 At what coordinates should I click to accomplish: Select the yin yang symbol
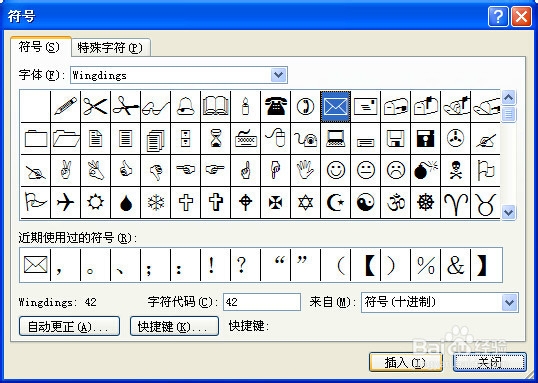pyautogui.click(x=365, y=202)
